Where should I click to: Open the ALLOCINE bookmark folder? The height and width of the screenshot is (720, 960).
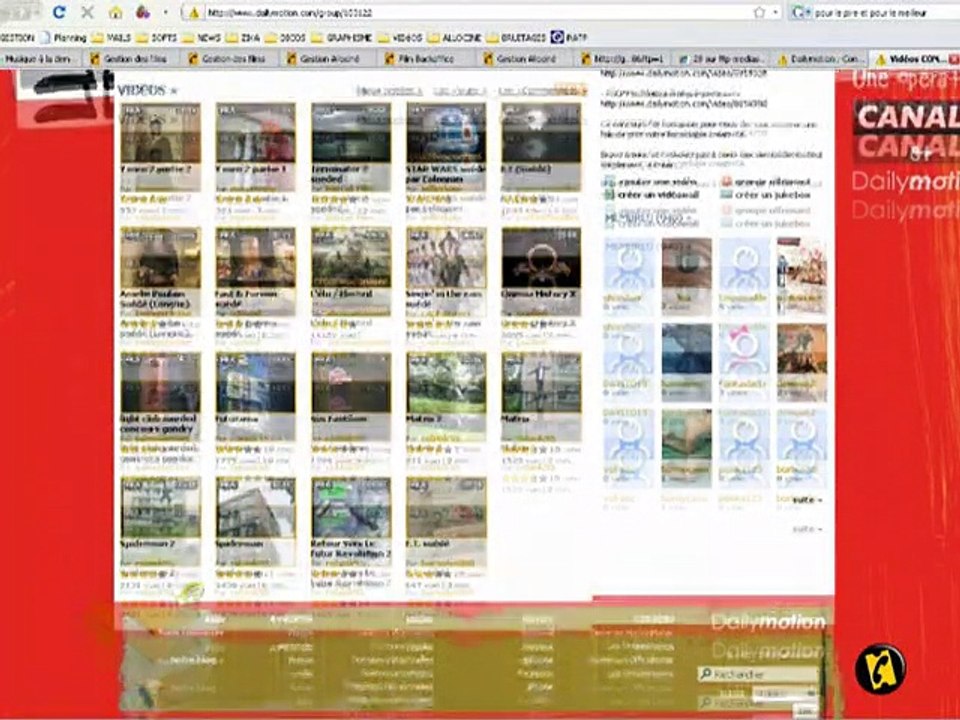pos(454,38)
